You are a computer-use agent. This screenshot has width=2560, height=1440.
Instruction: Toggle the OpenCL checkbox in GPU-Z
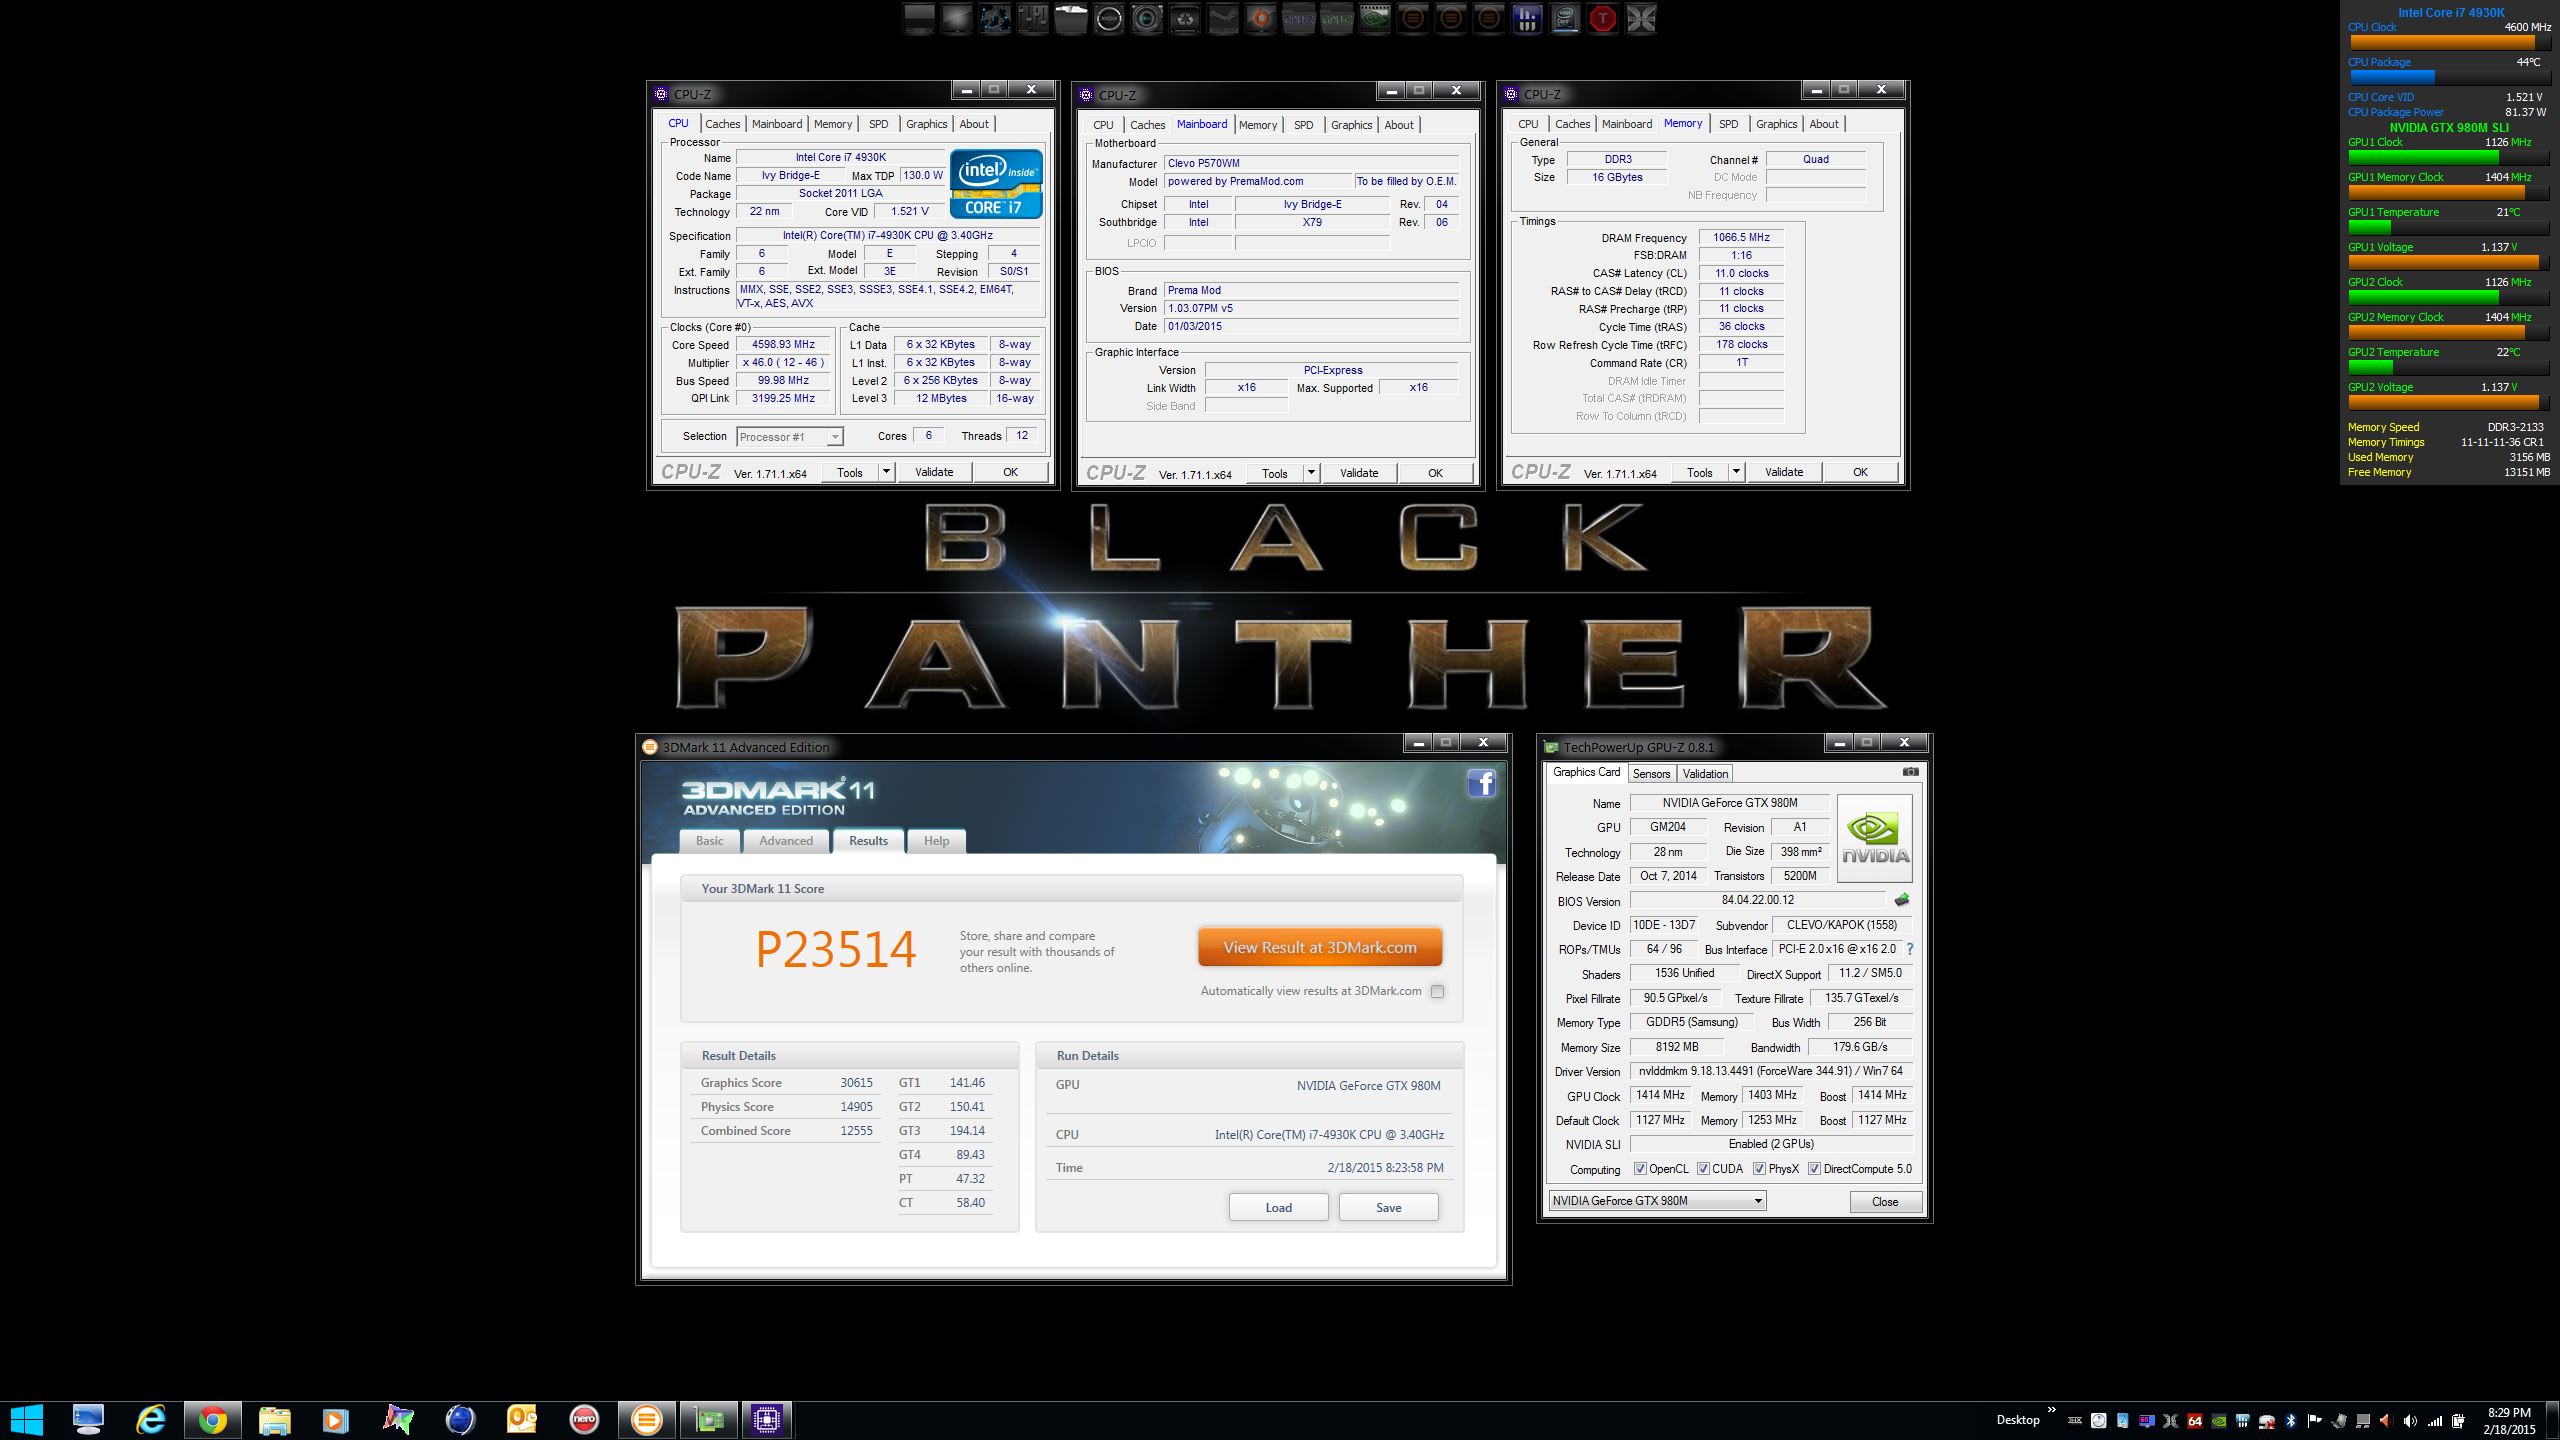(x=1640, y=1169)
